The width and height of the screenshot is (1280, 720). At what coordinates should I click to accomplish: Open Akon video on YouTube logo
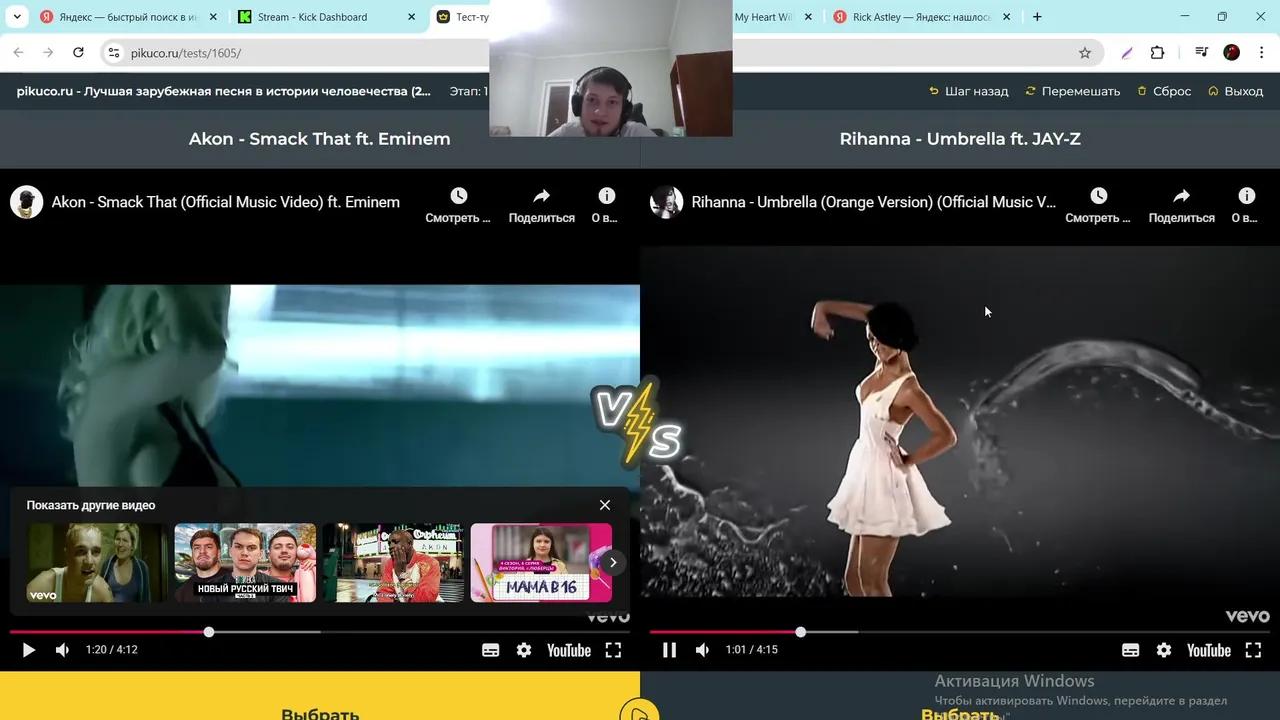569,650
